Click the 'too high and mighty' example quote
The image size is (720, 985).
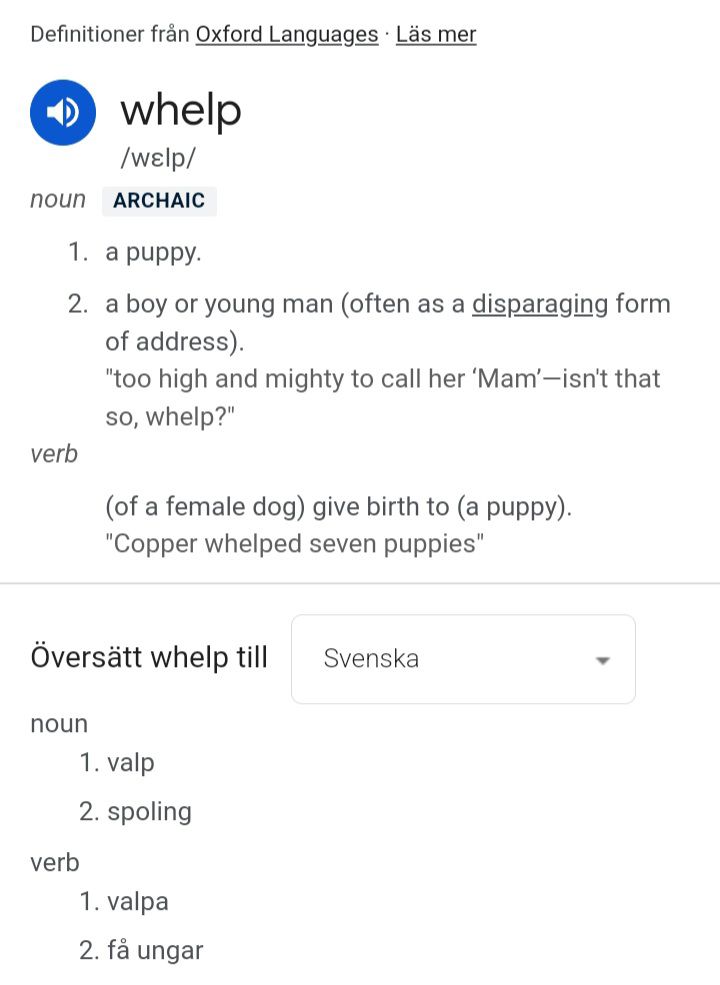click(382, 379)
